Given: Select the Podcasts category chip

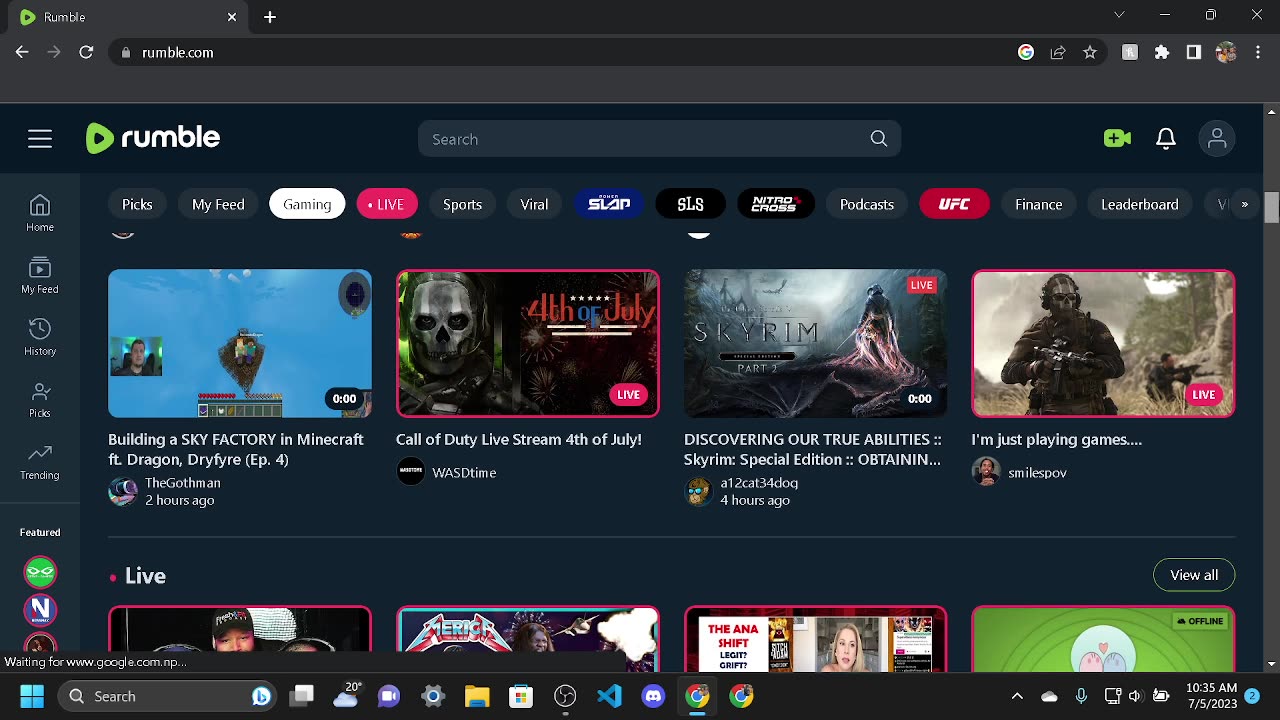Looking at the screenshot, I should (x=867, y=204).
